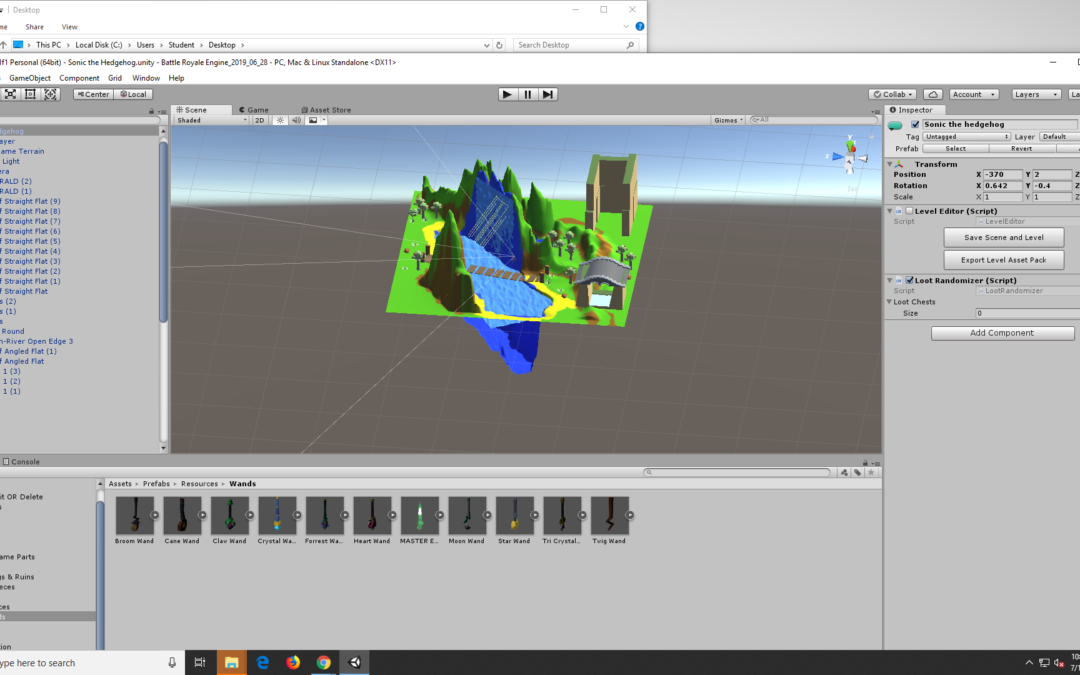Viewport: 1080px width, 675px height.
Task: Open Unity from the Windows taskbar
Action: (x=354, y=663)
